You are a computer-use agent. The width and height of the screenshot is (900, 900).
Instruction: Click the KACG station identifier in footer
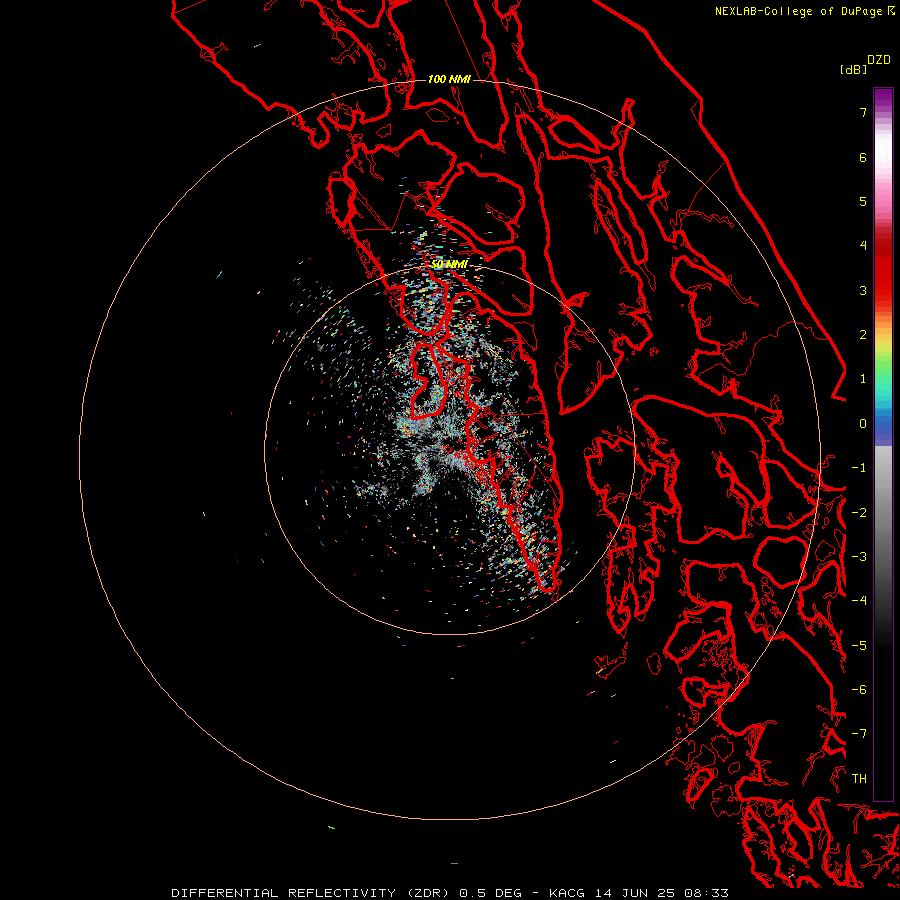[567, 893]
